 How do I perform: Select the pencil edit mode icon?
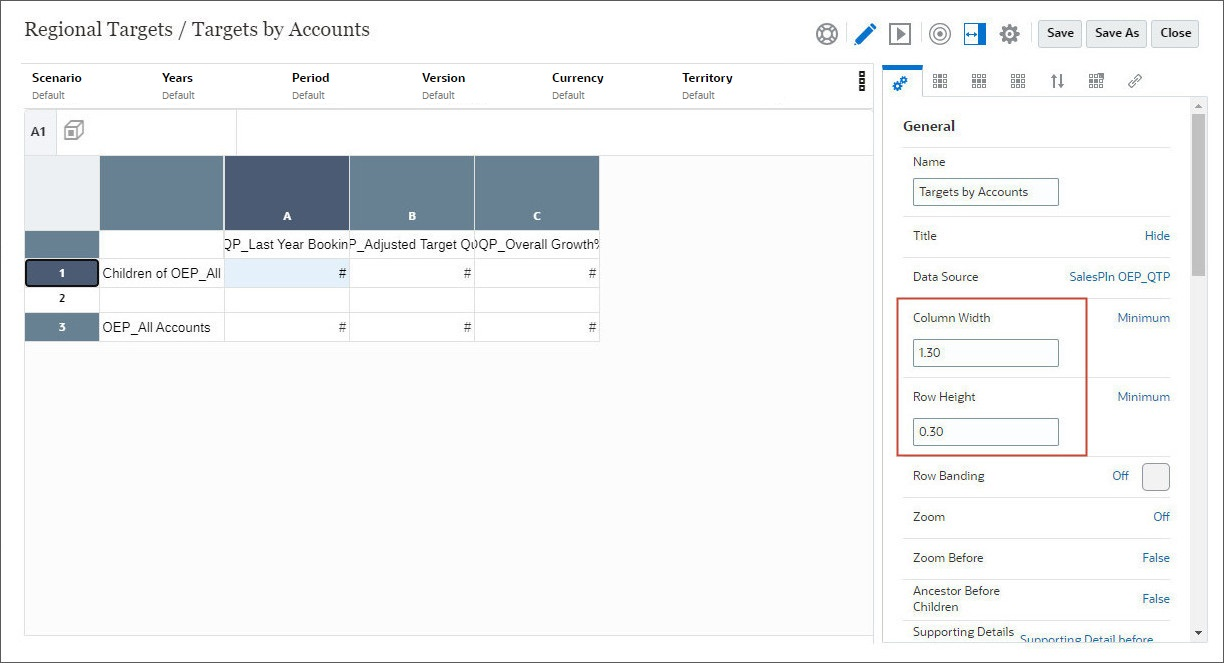[865, 34]
